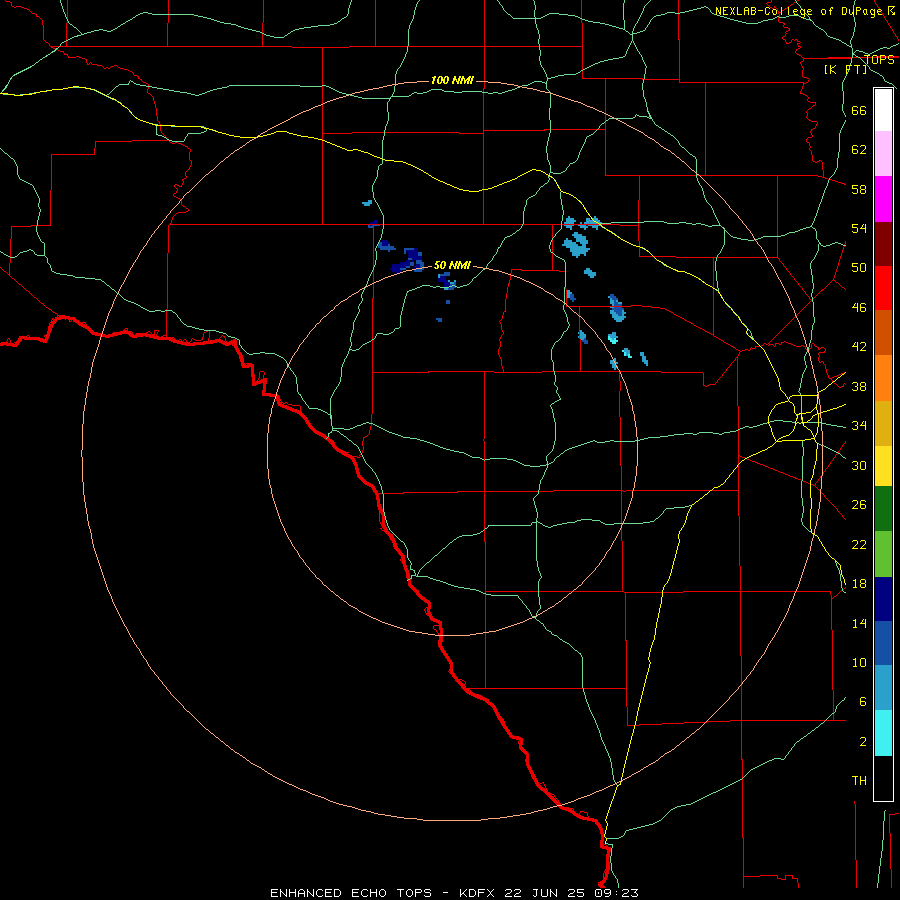Click the NEXLAB-College of DuPage text
900x900 pixels.
[799, 11]
